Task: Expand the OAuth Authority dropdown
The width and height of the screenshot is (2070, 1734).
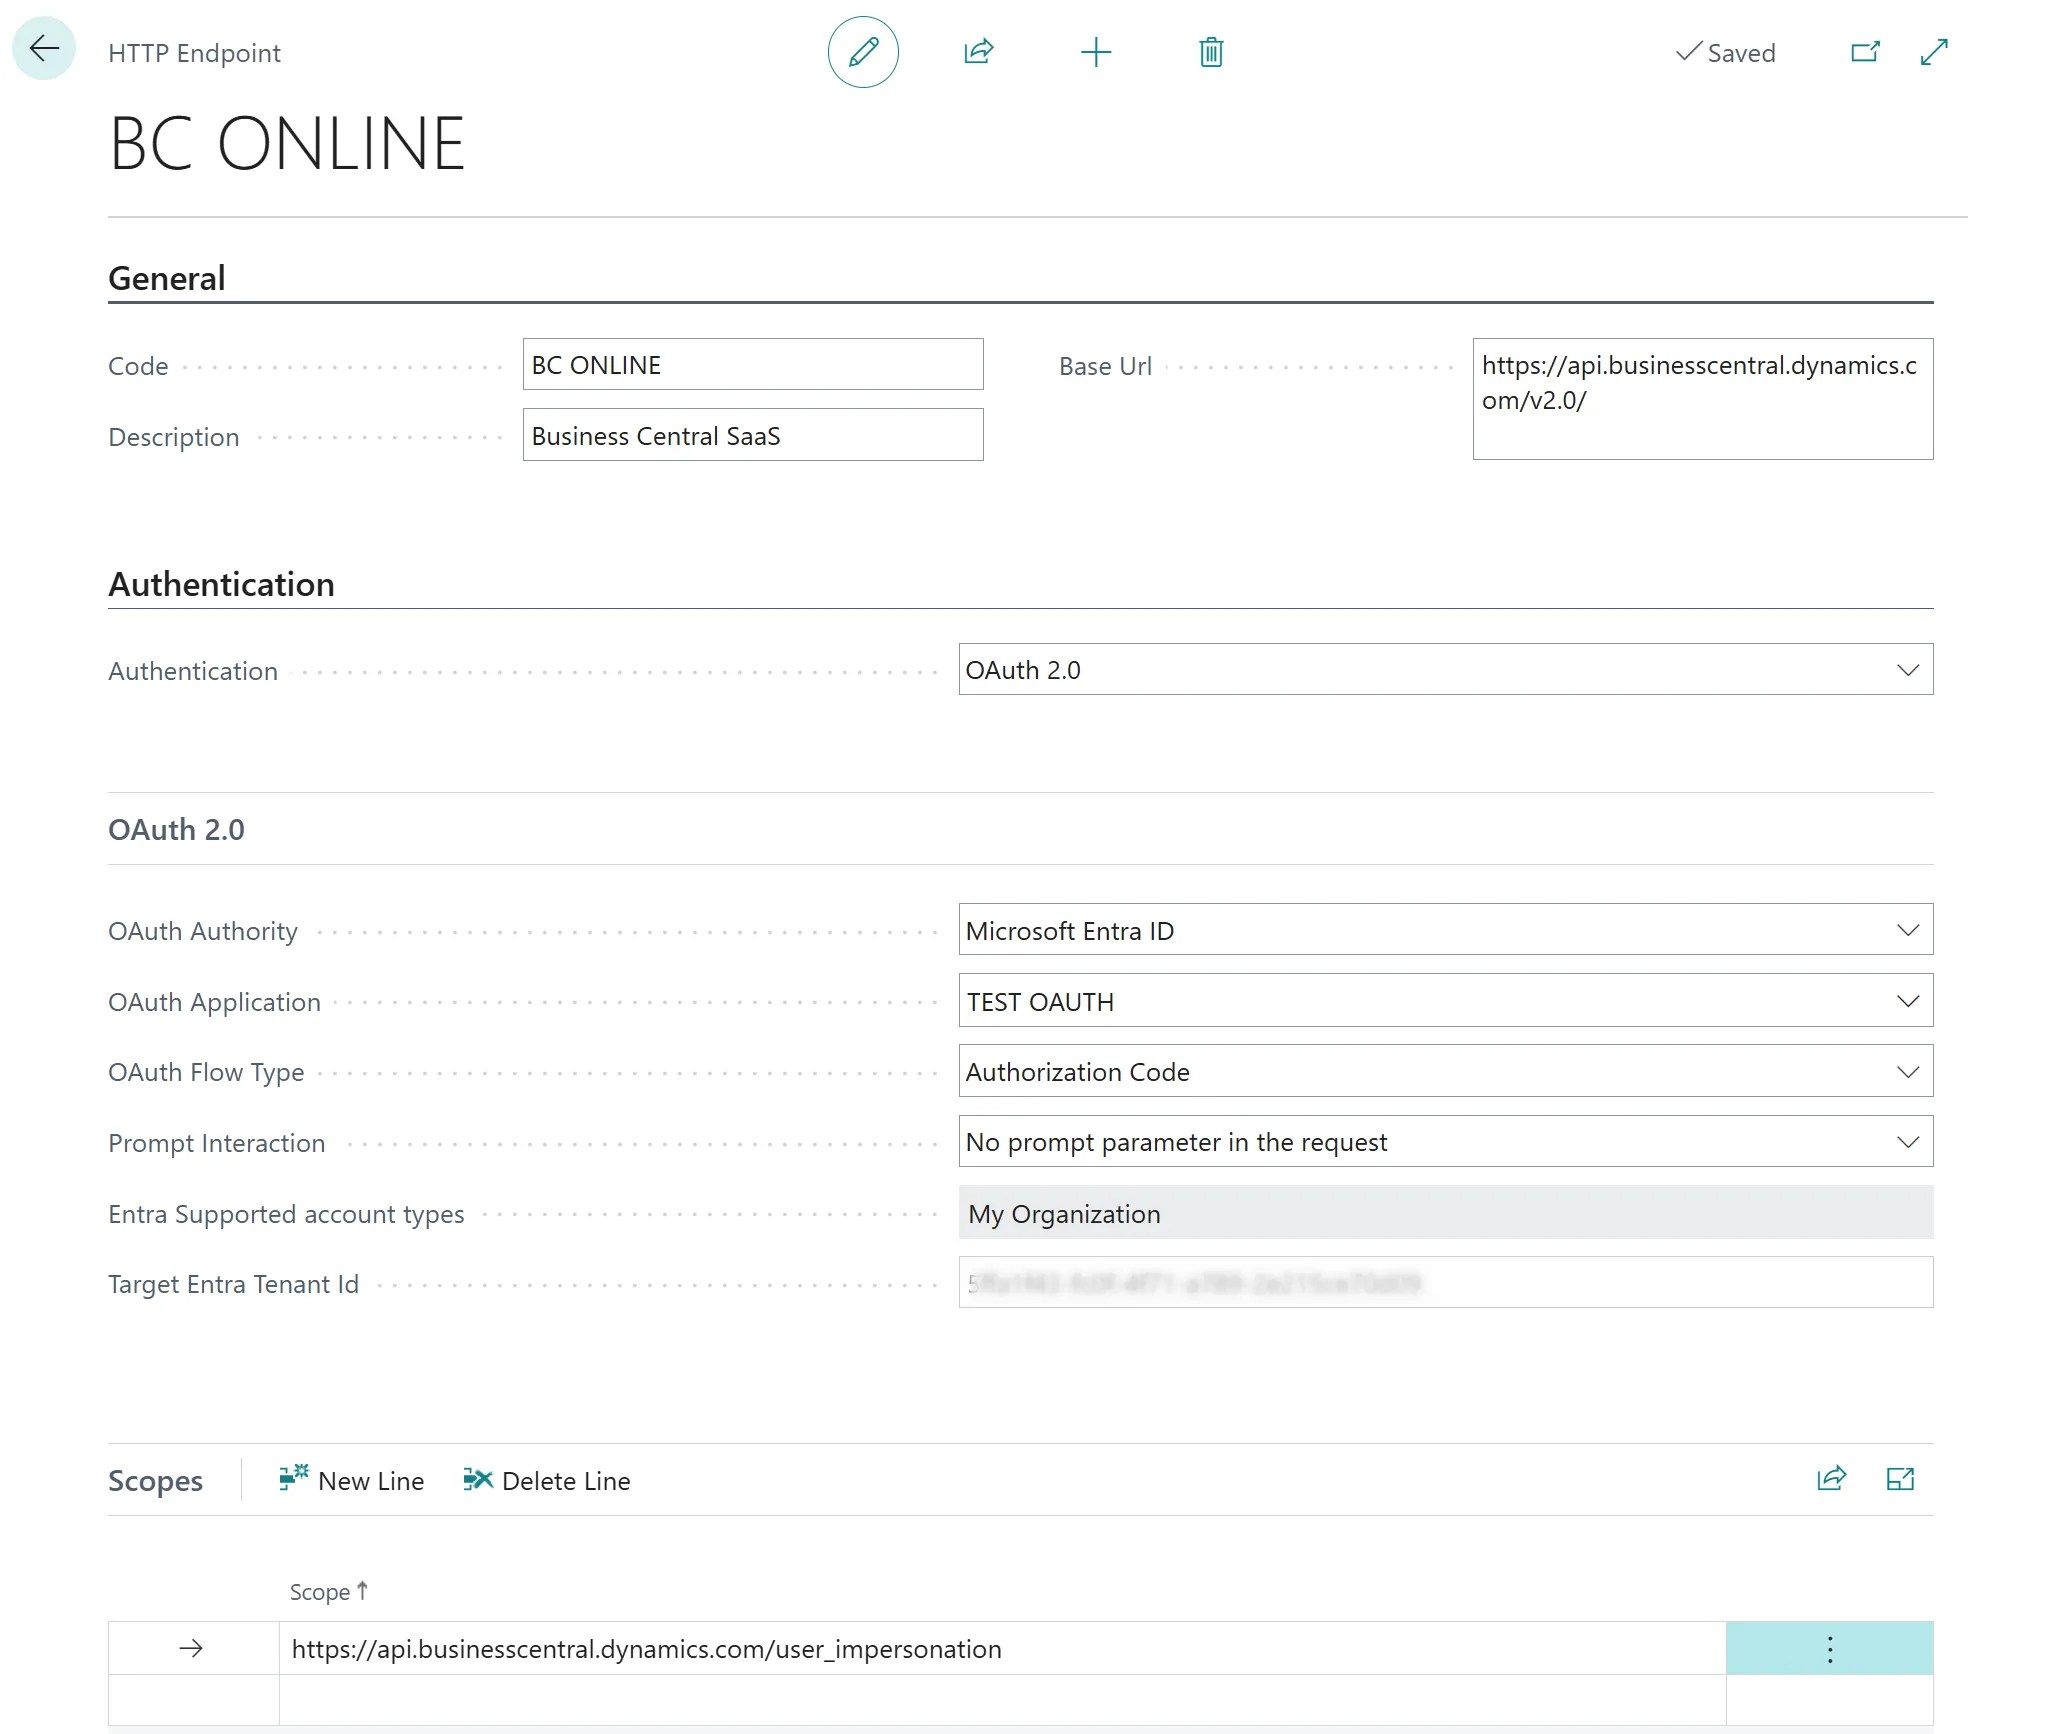Action: pos(1445,930)
